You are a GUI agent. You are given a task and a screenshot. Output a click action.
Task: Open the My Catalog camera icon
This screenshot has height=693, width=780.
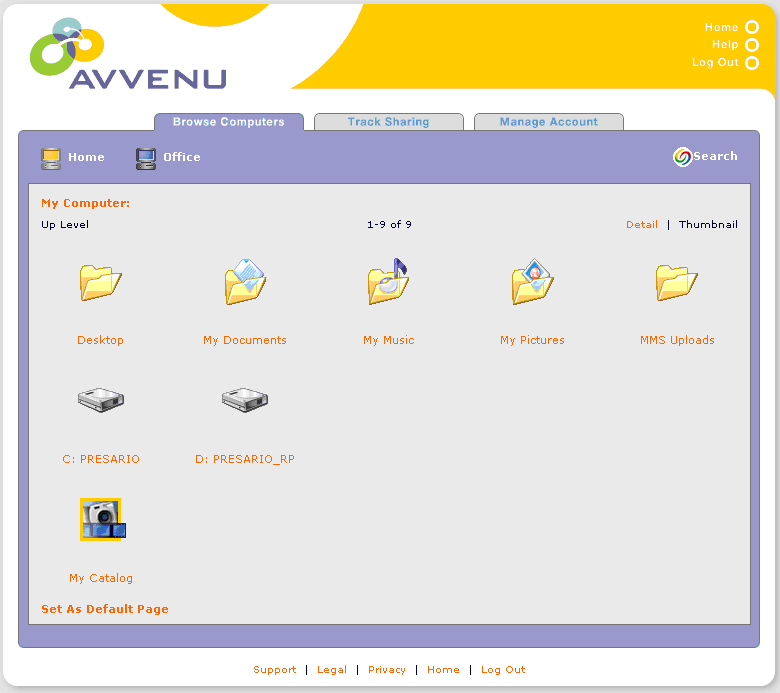pyautogui.click(x=101, y=519)
